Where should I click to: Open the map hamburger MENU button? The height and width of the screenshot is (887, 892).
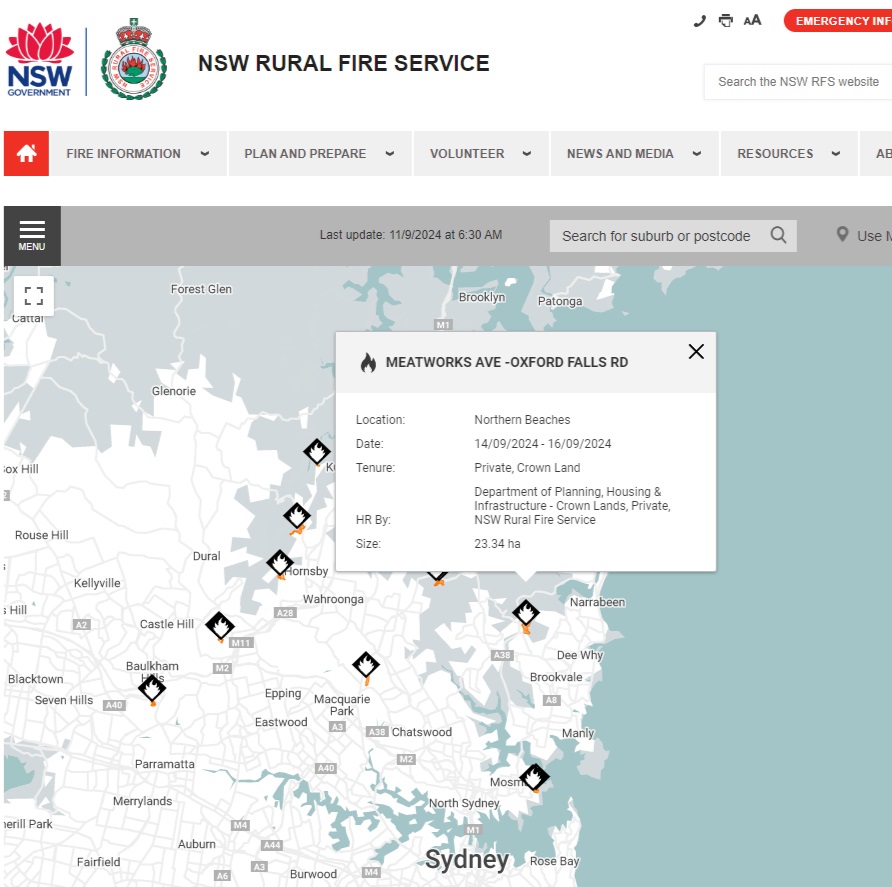(32, 236)
